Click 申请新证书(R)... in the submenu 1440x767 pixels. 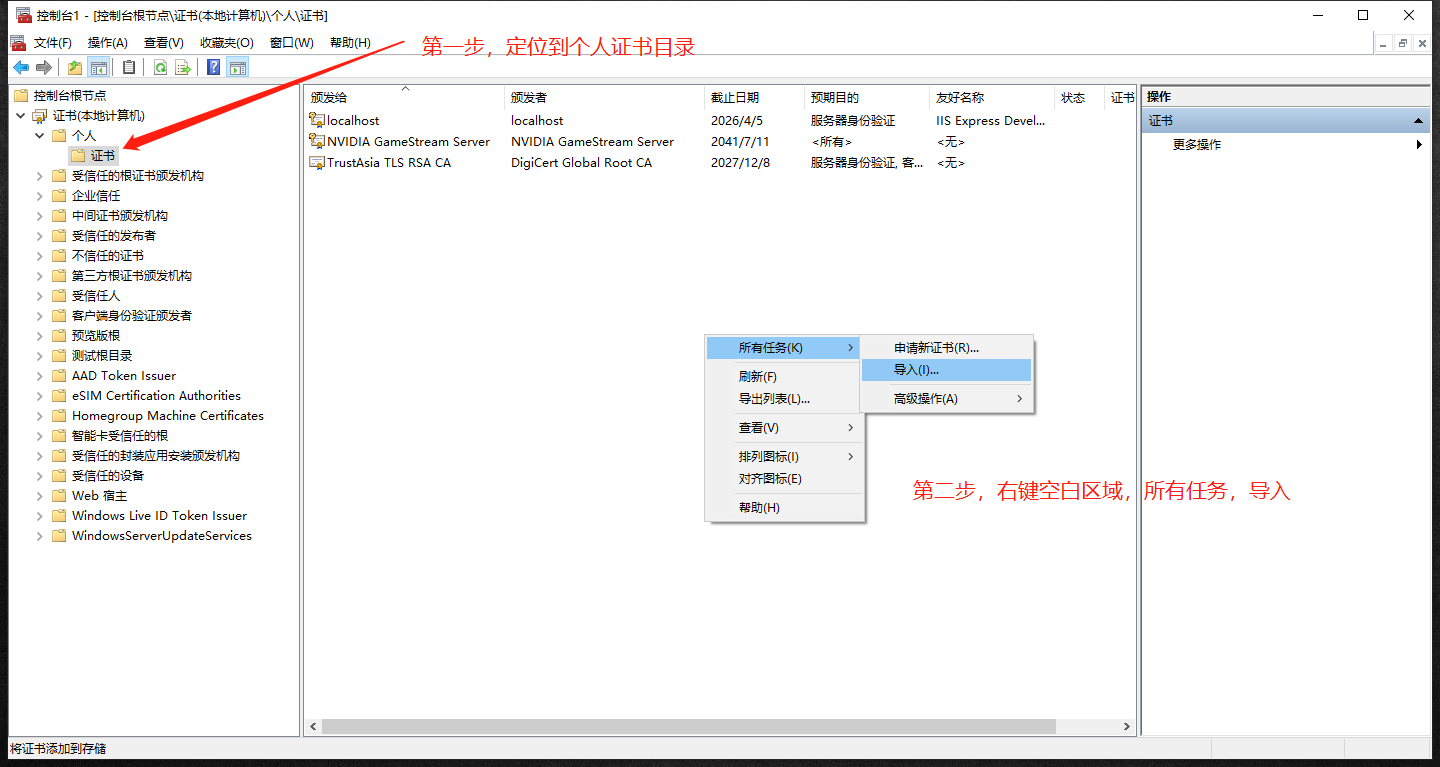point(936,348)
